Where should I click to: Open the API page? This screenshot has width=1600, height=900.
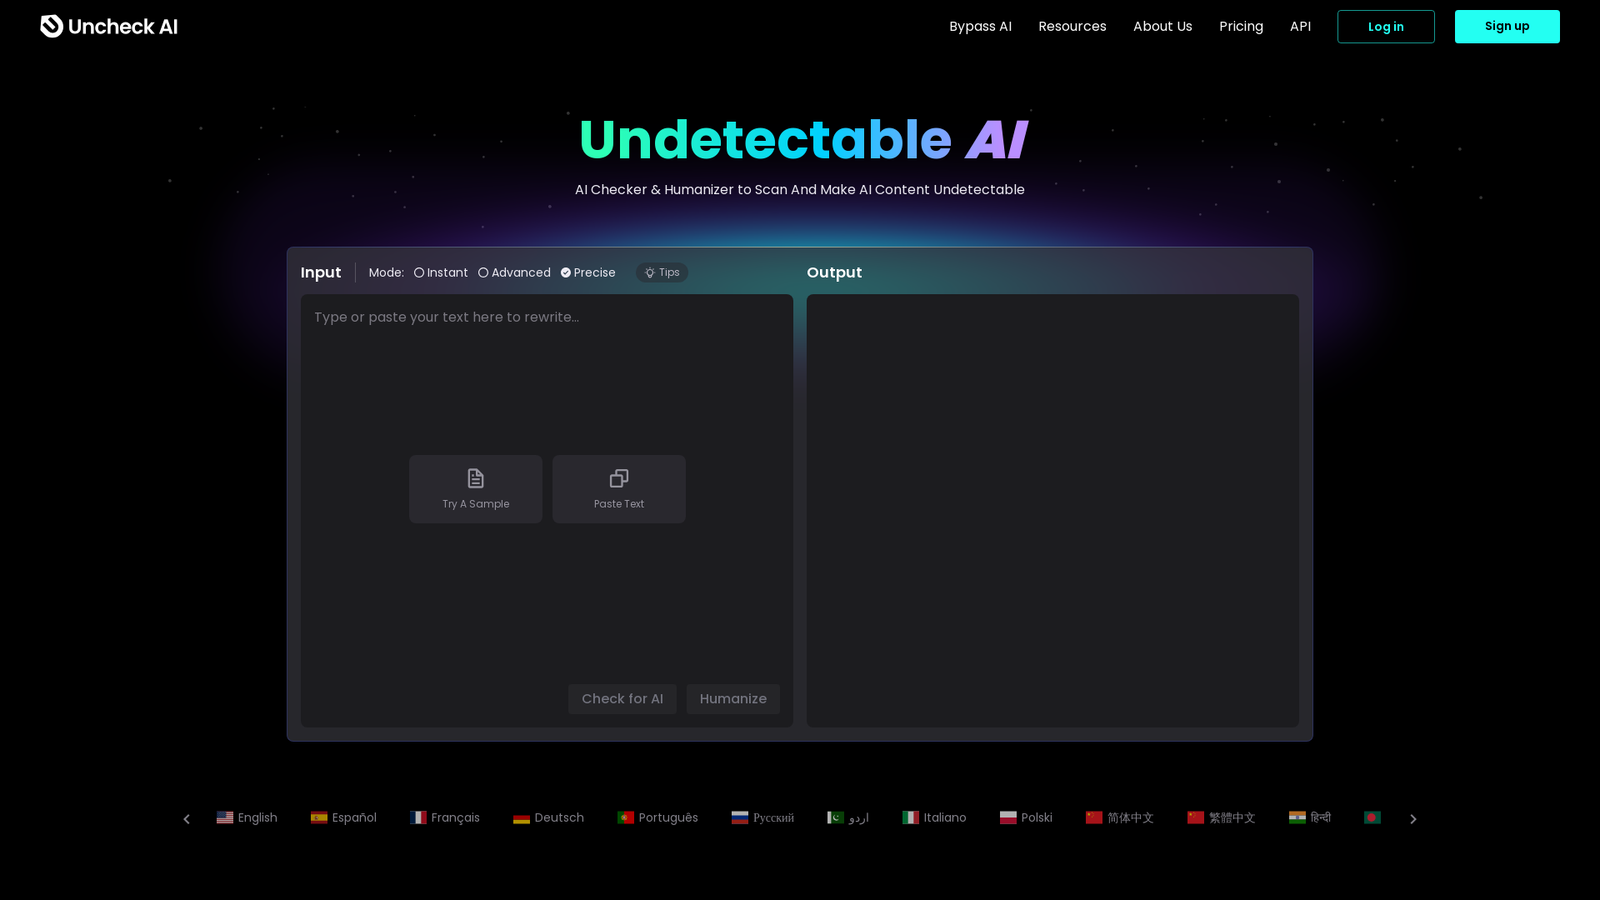coord(1300,26)
